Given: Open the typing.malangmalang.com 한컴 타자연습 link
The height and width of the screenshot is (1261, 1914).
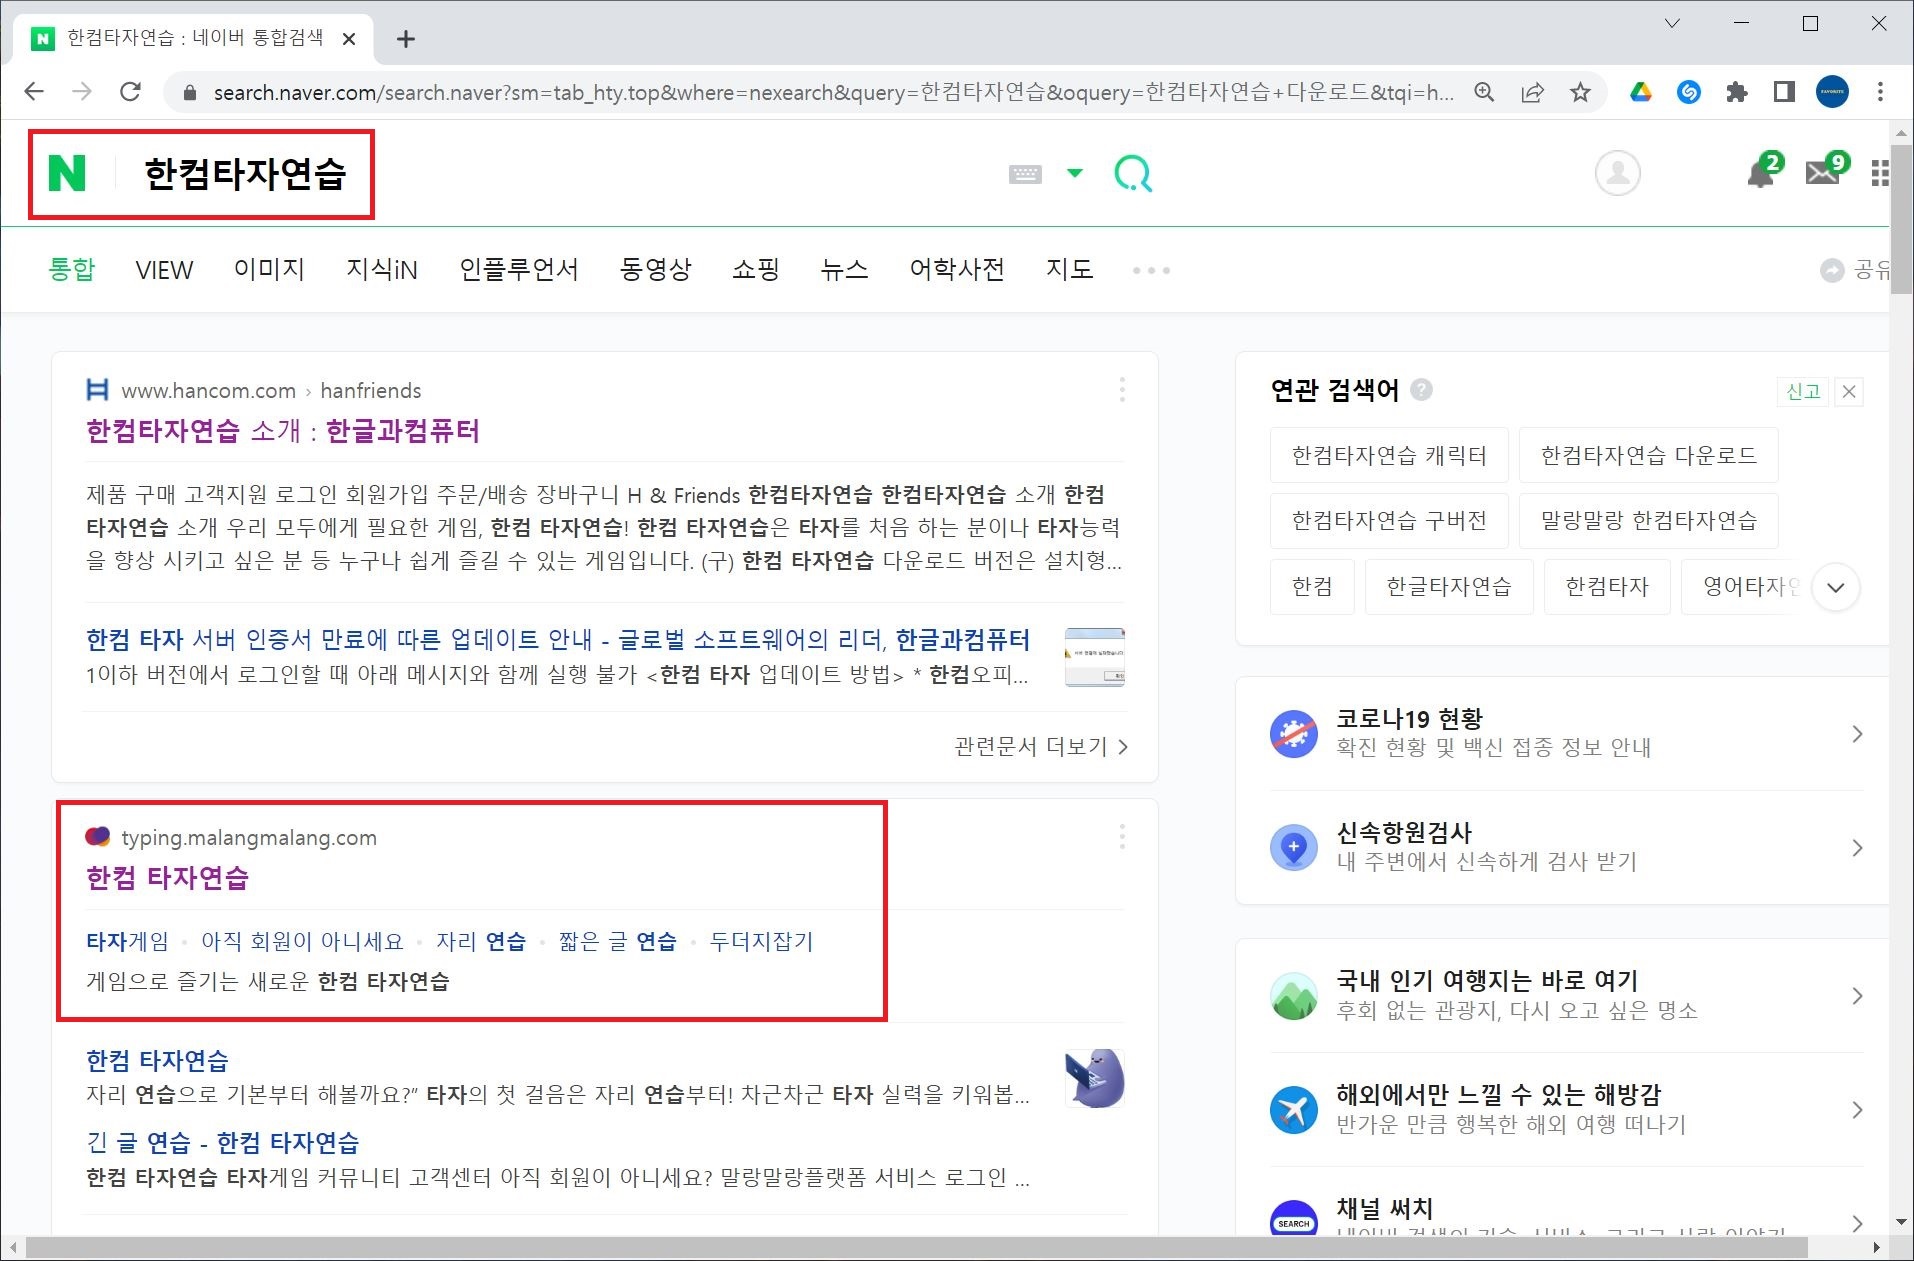Looking at the screenshot, I should [168, 878].
